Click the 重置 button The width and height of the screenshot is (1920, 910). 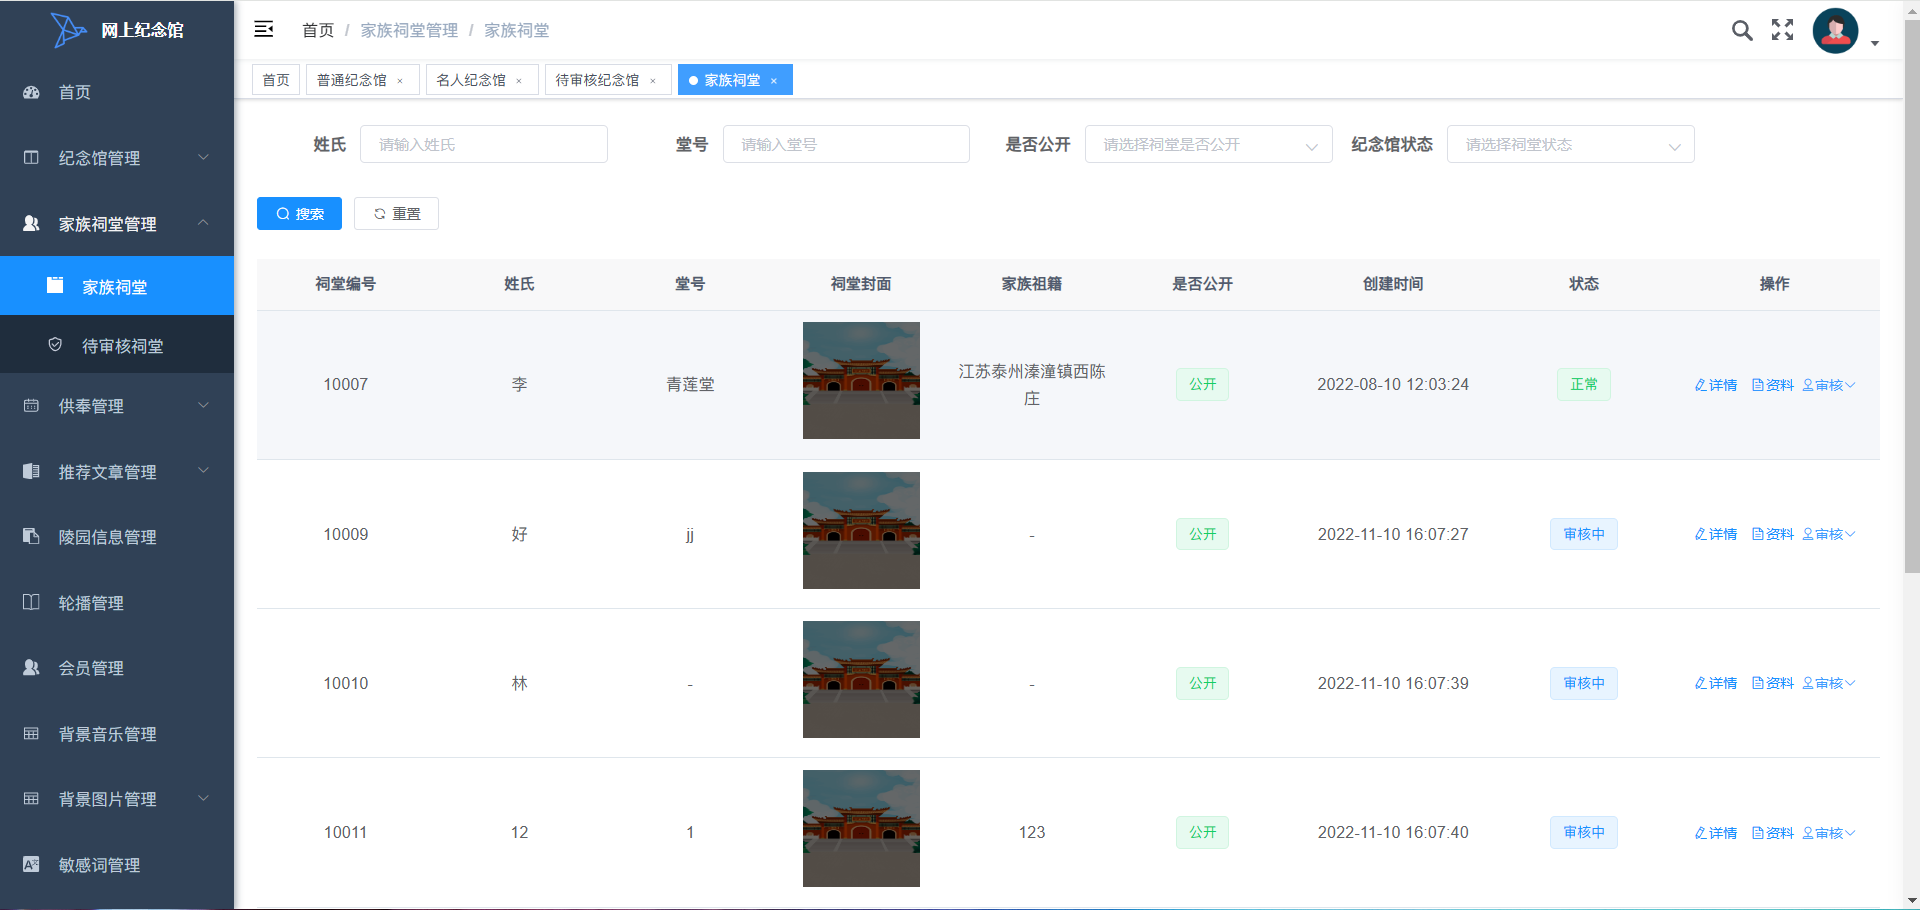396,214
